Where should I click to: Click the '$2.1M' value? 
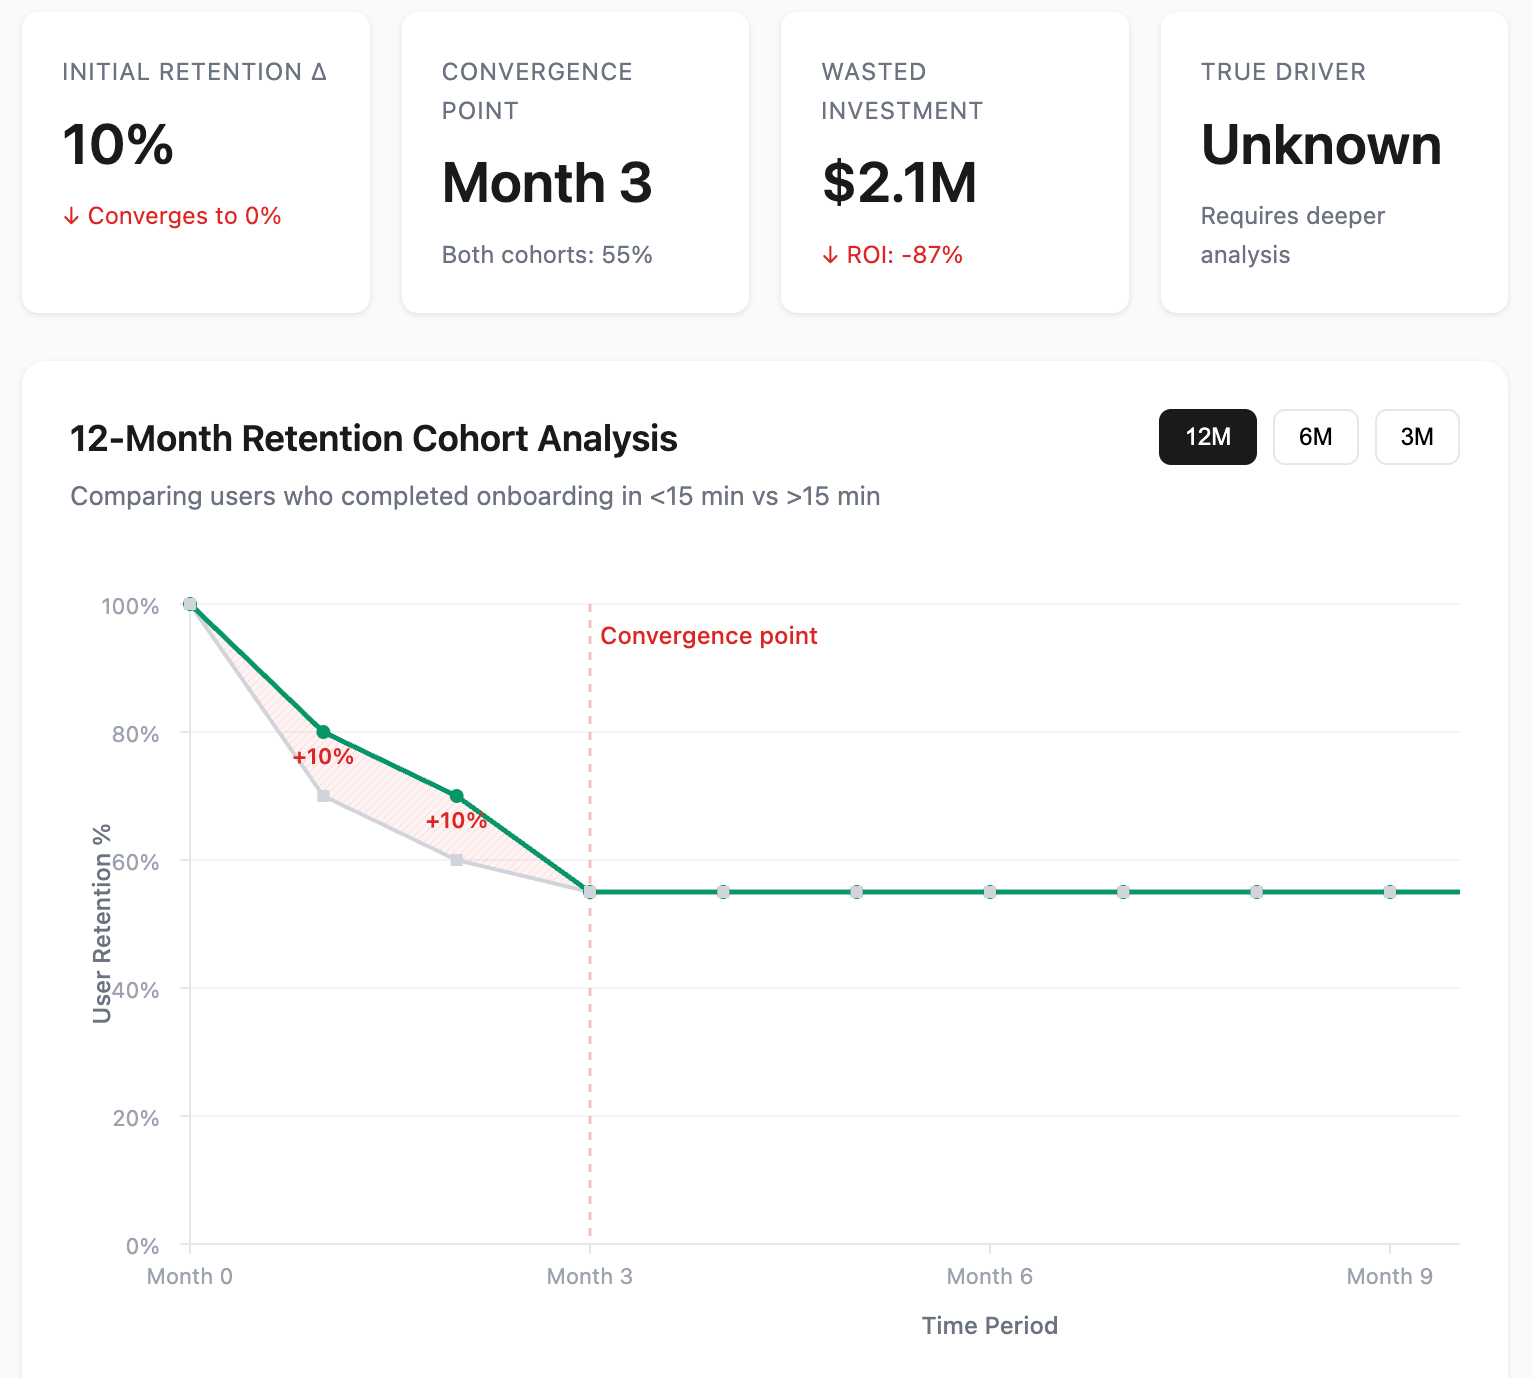(x=899, y=183)
